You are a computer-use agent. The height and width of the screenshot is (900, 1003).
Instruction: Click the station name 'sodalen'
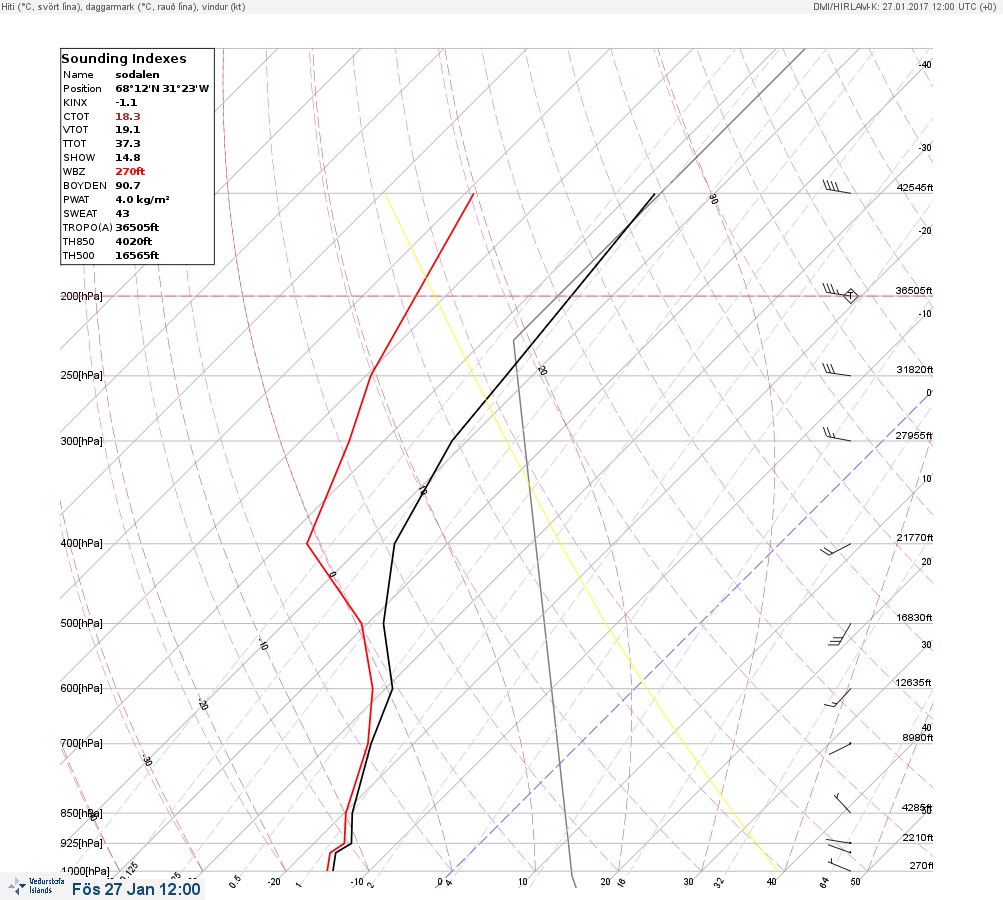(138, 75)
